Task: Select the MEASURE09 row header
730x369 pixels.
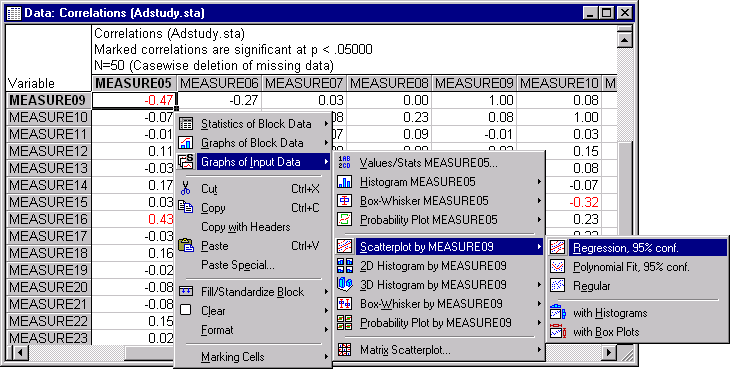Action: tap(48, 100)
